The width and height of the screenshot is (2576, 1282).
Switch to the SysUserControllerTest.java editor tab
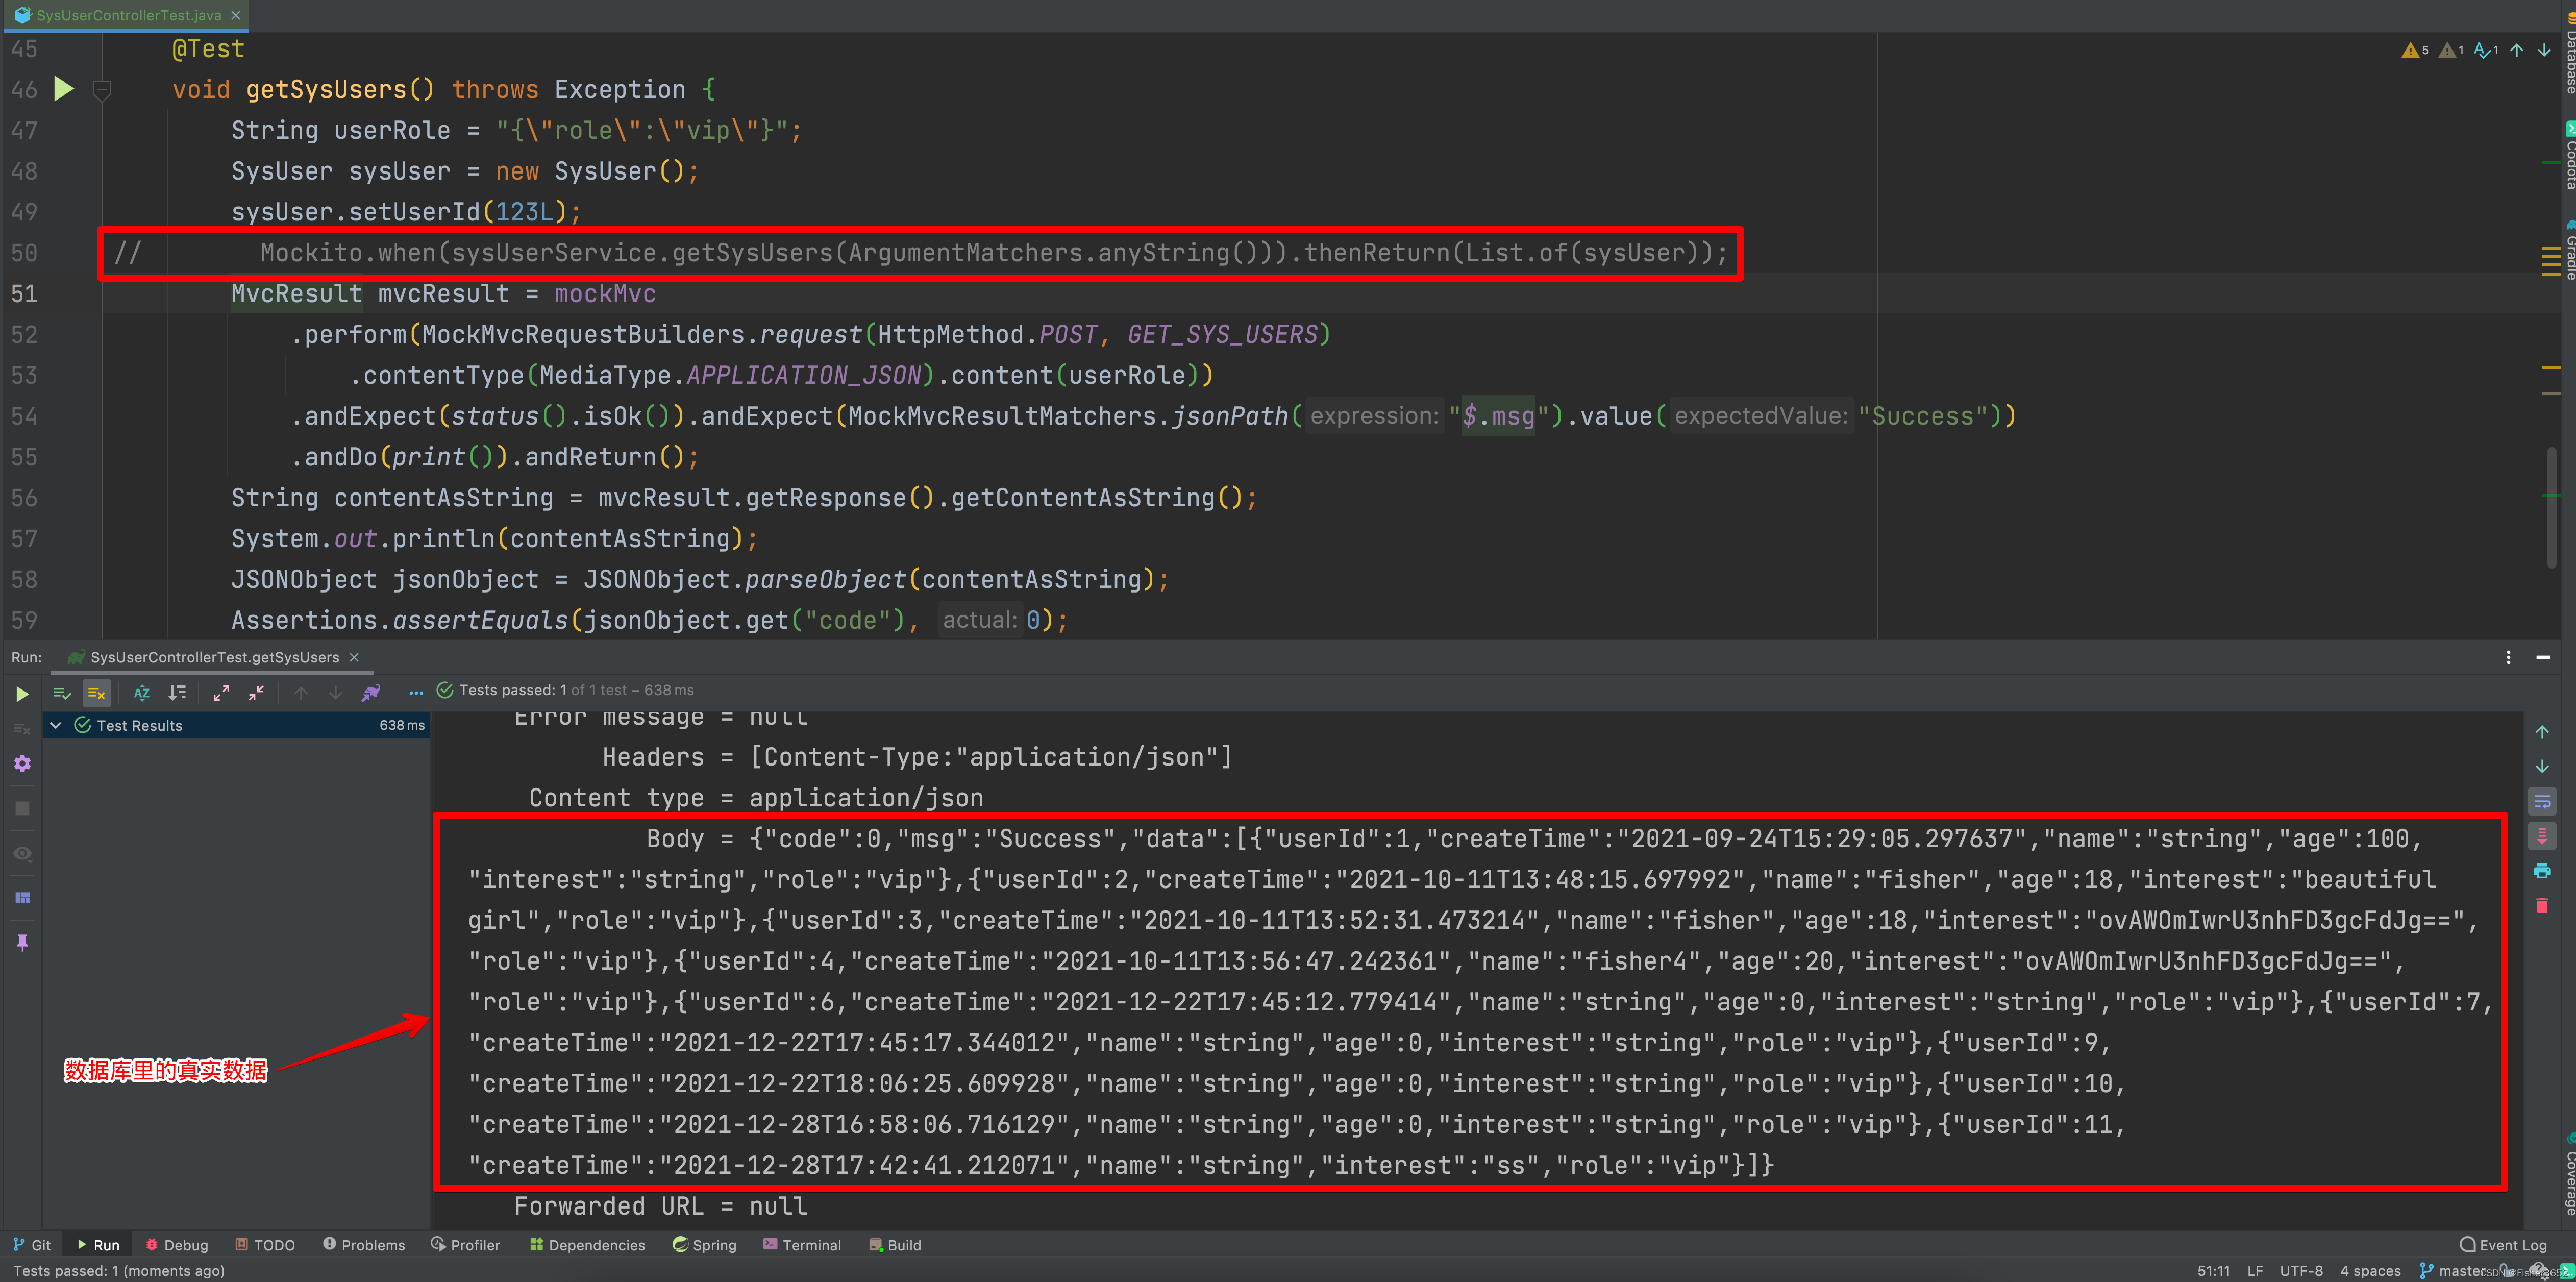coord(128,15)
